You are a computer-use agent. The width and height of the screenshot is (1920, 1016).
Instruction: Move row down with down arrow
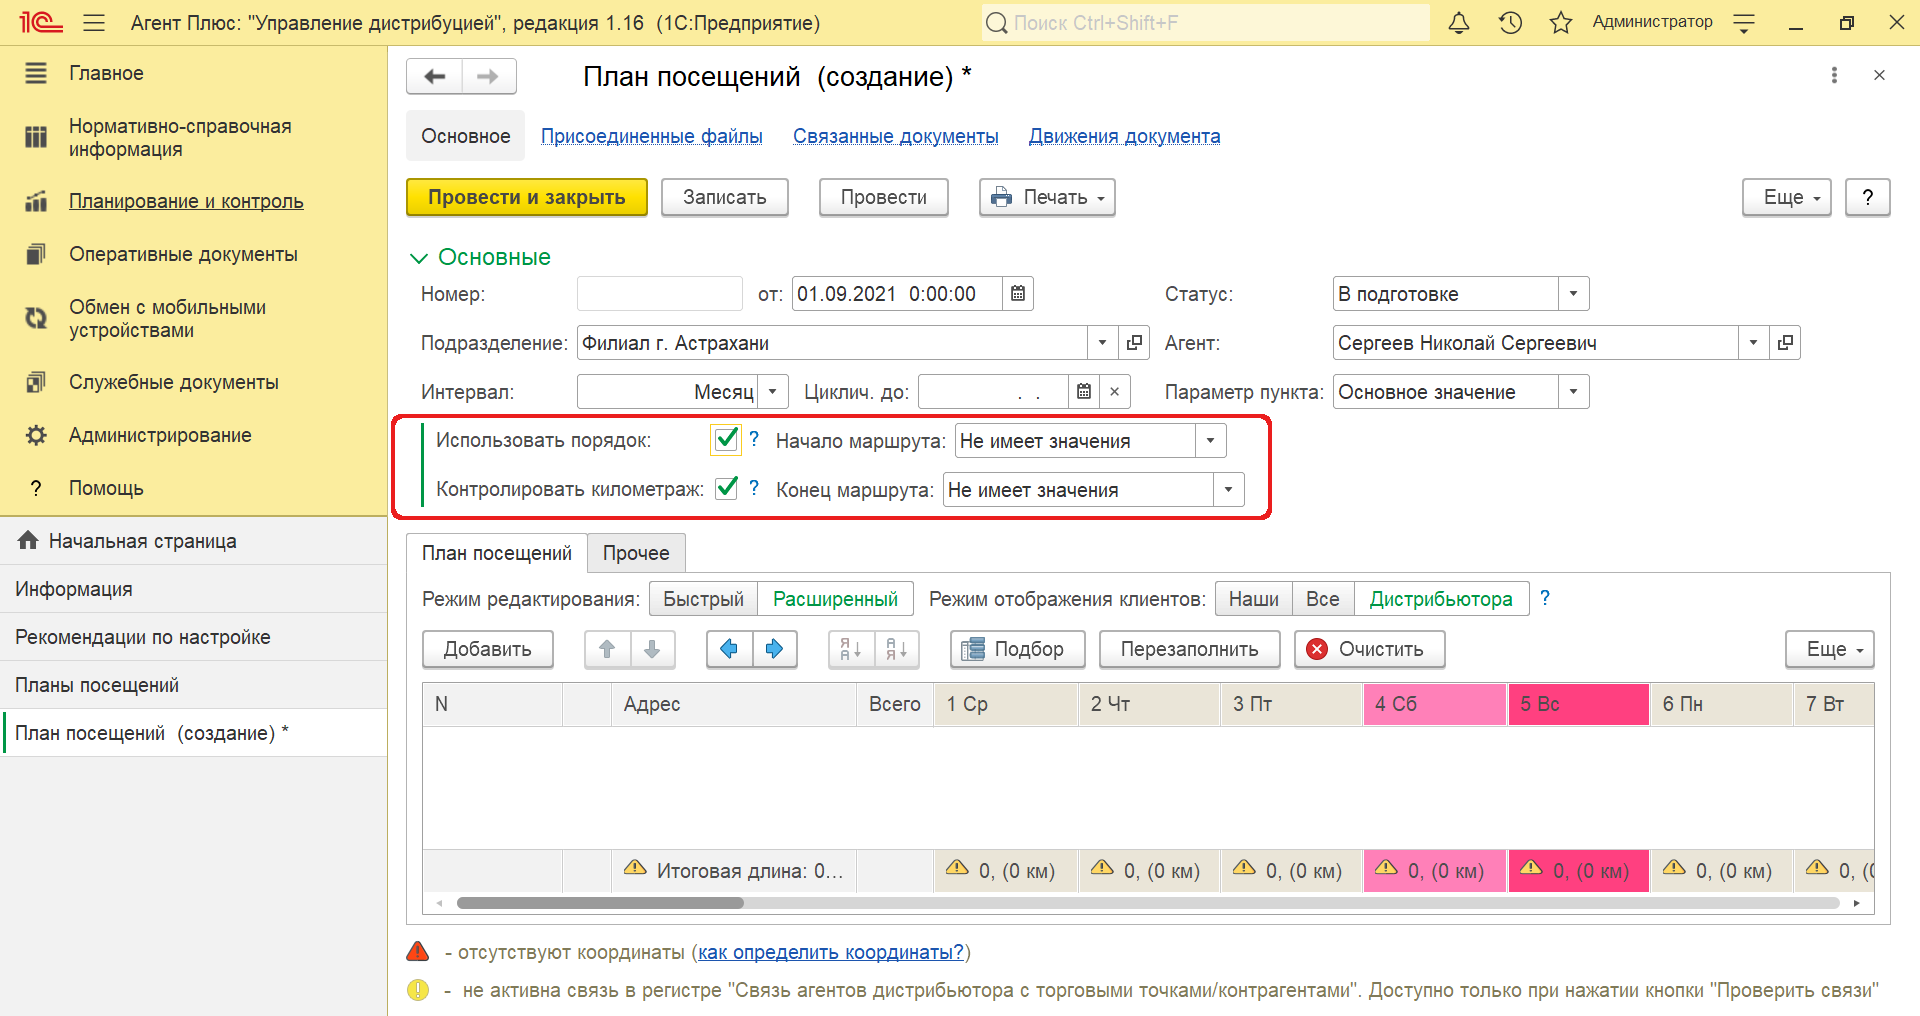[652, 649]
